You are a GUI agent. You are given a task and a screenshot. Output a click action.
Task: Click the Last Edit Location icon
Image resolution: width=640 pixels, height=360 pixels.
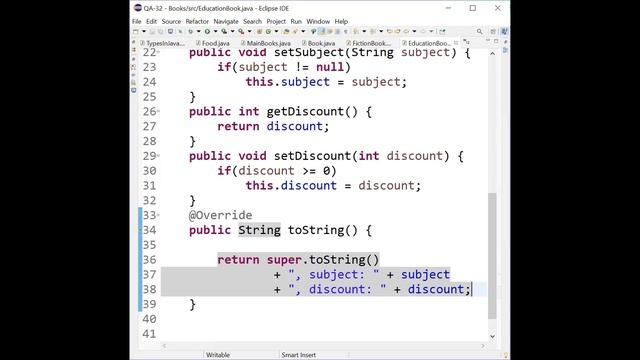(389, 31)
